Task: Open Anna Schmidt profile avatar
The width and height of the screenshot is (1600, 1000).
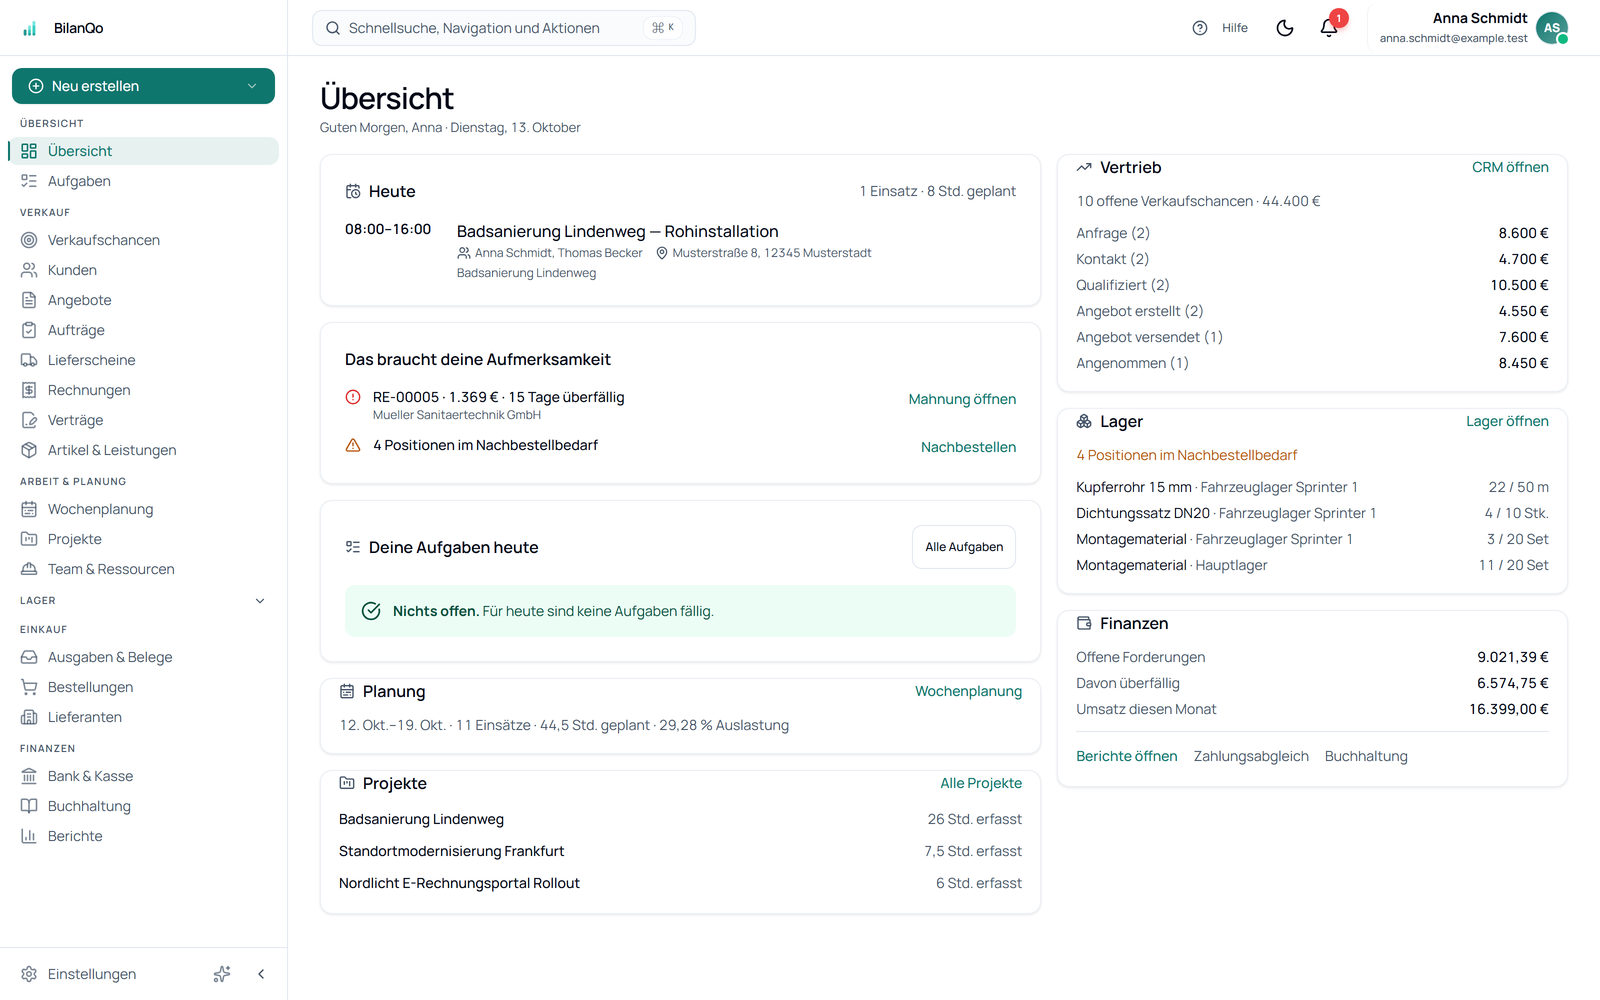Action: [1552, 28]
